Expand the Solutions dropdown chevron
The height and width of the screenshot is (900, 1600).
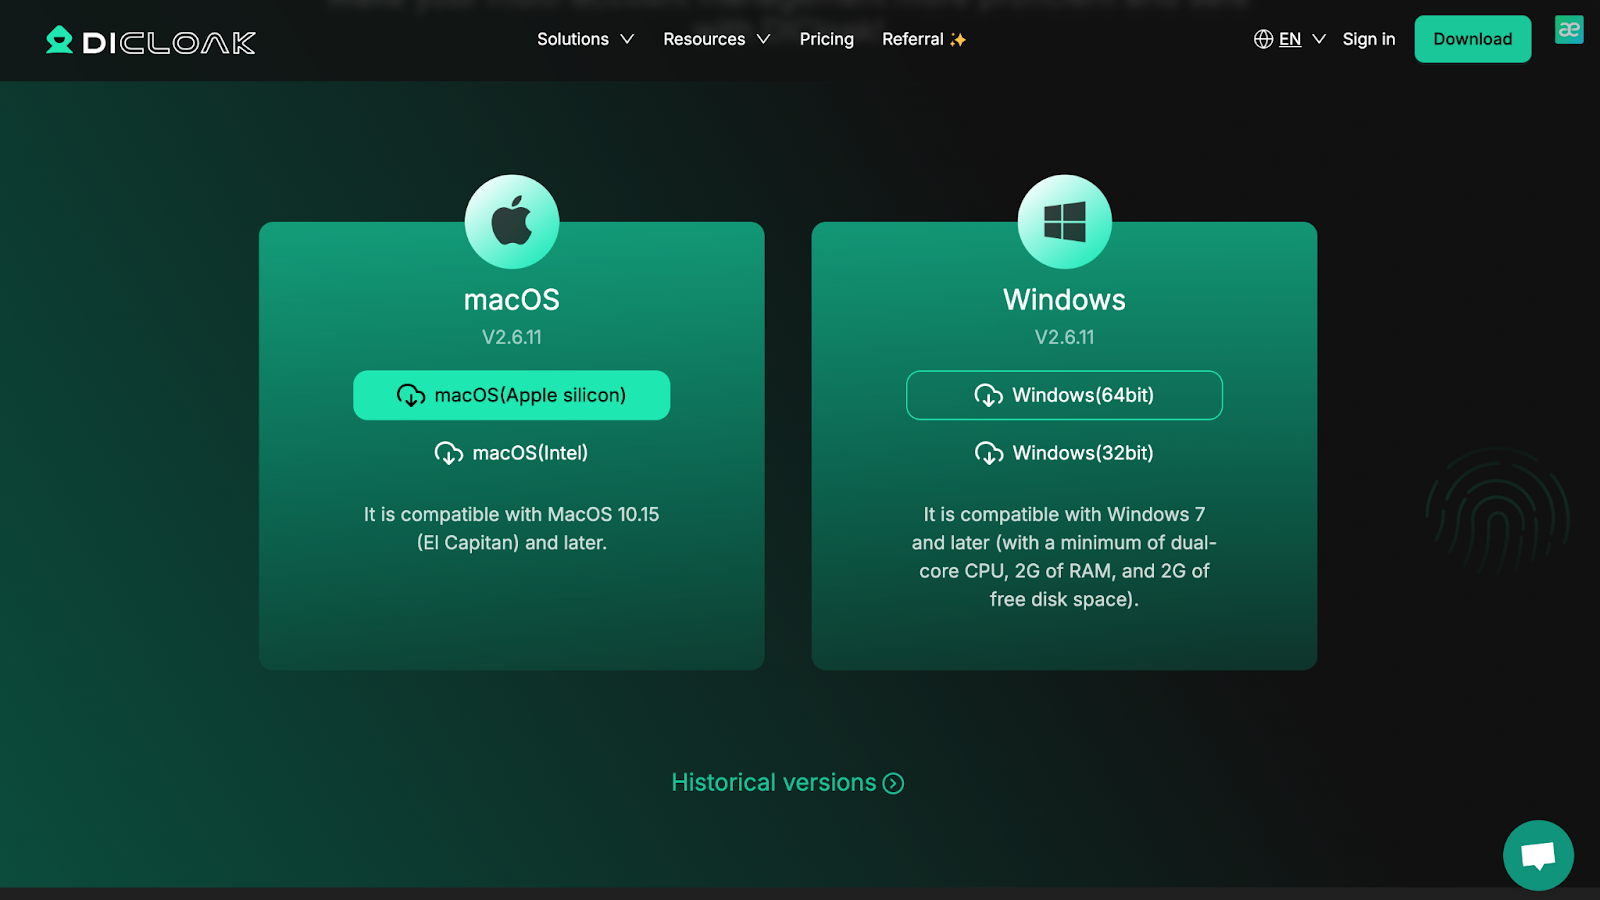(x=627, y=39)
